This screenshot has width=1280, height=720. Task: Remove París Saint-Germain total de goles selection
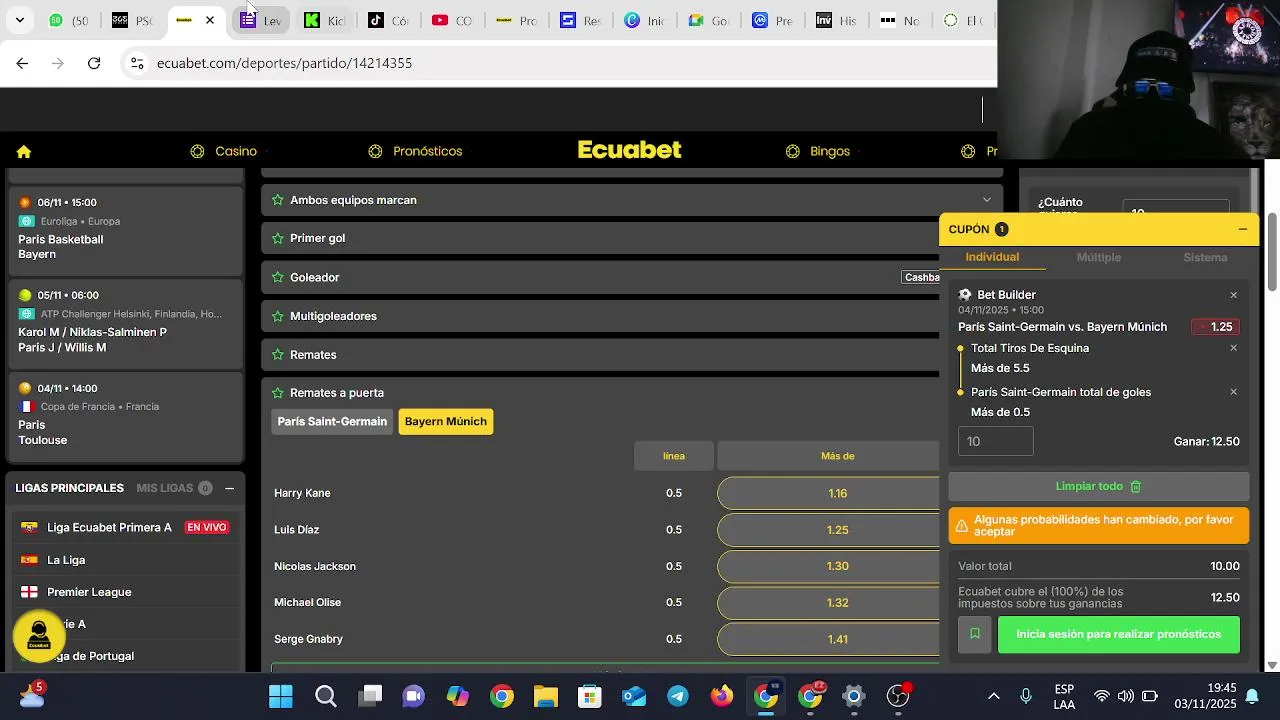coord(1233,392)
